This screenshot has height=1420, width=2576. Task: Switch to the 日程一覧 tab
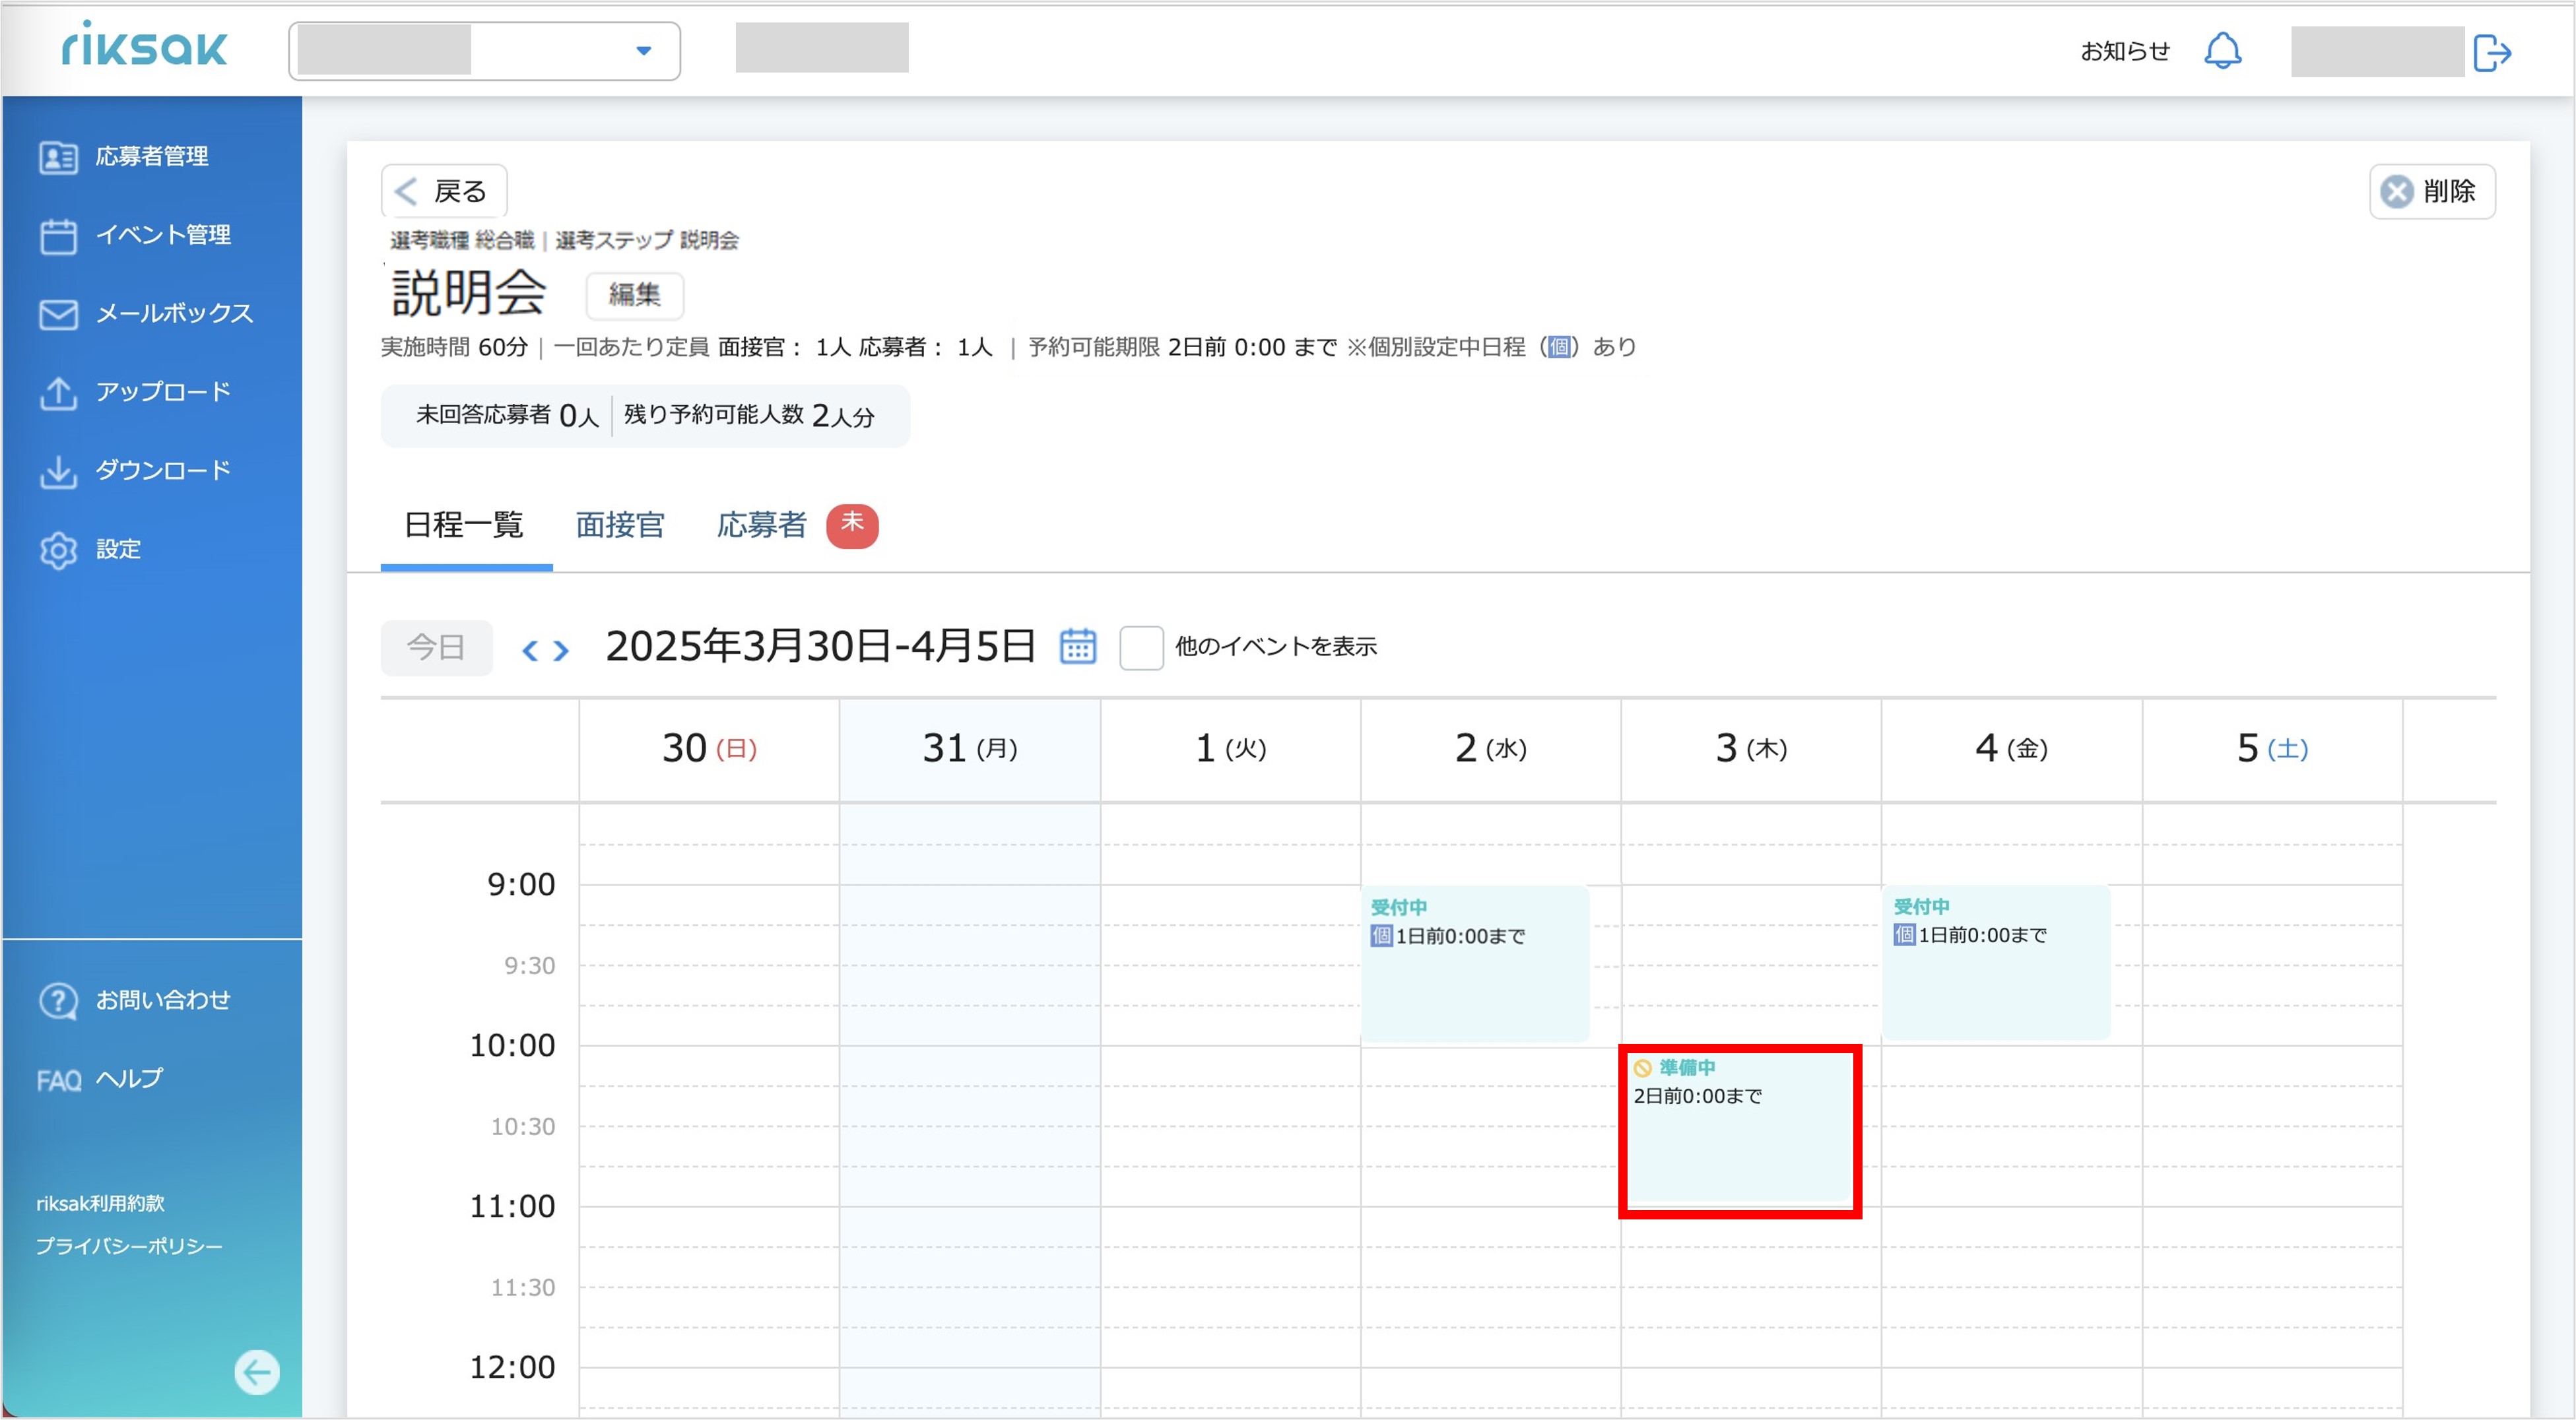(465, 525)
